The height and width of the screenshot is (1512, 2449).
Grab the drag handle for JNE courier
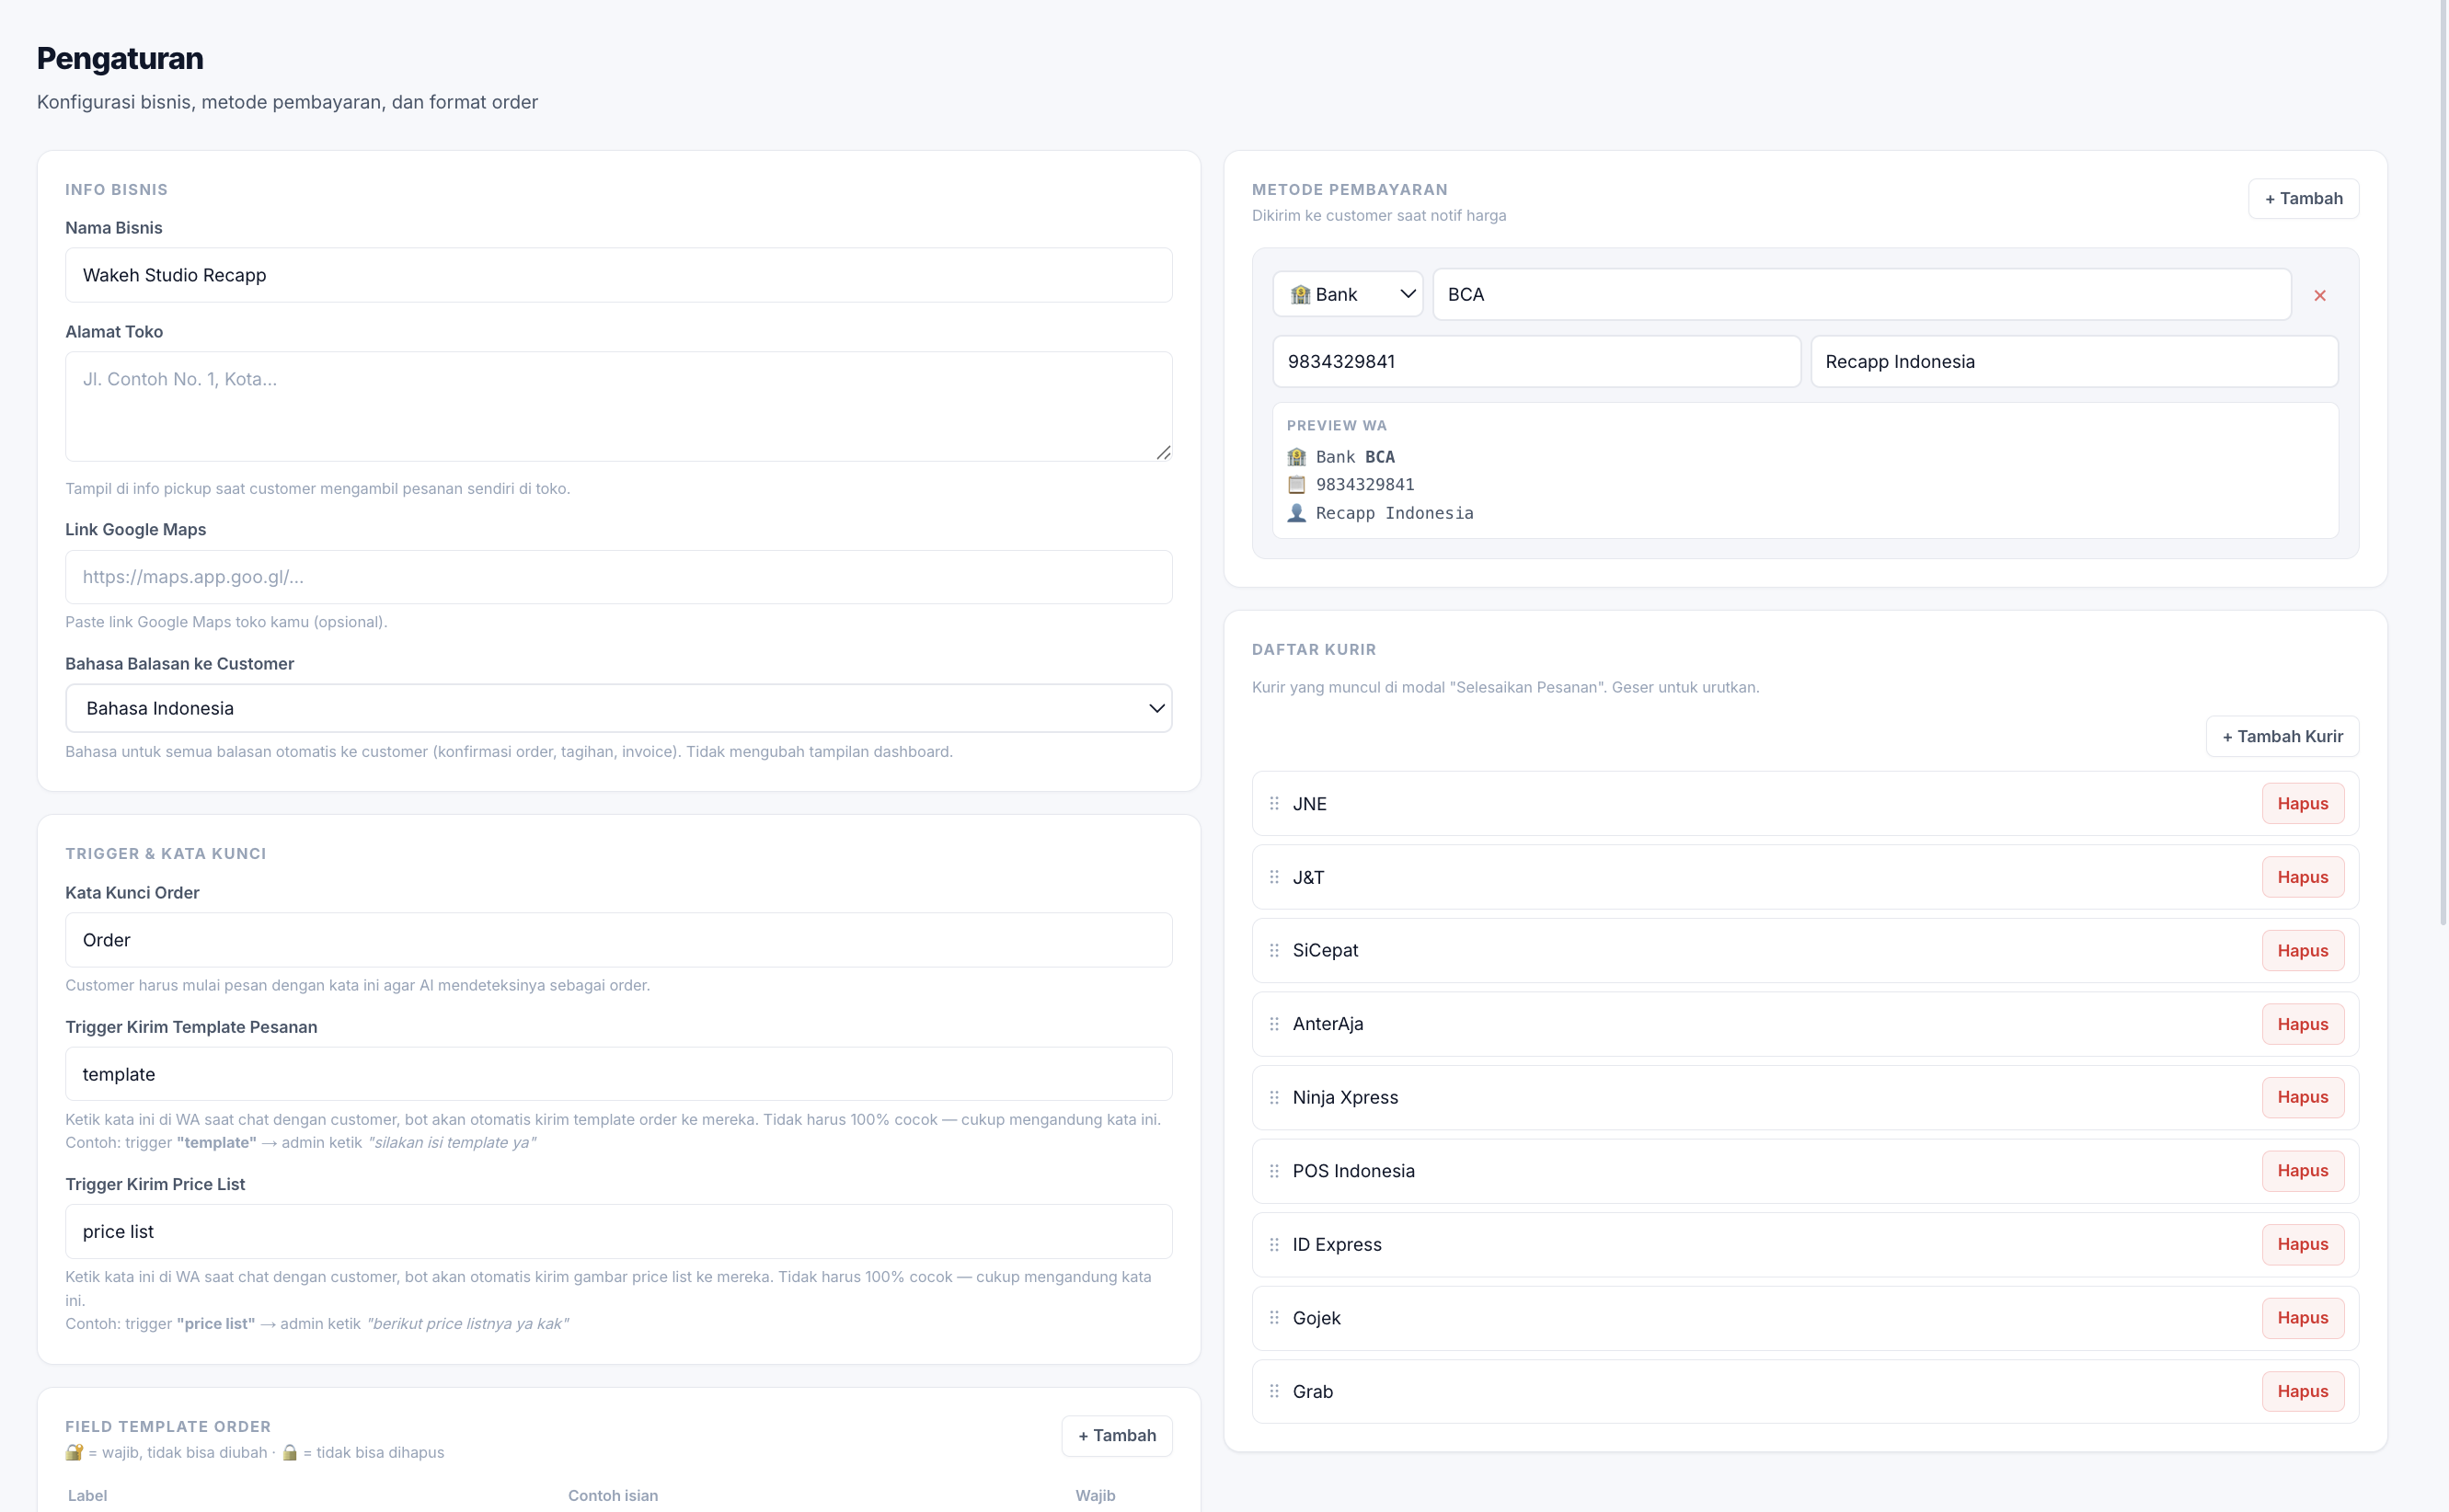[1274, 803]
